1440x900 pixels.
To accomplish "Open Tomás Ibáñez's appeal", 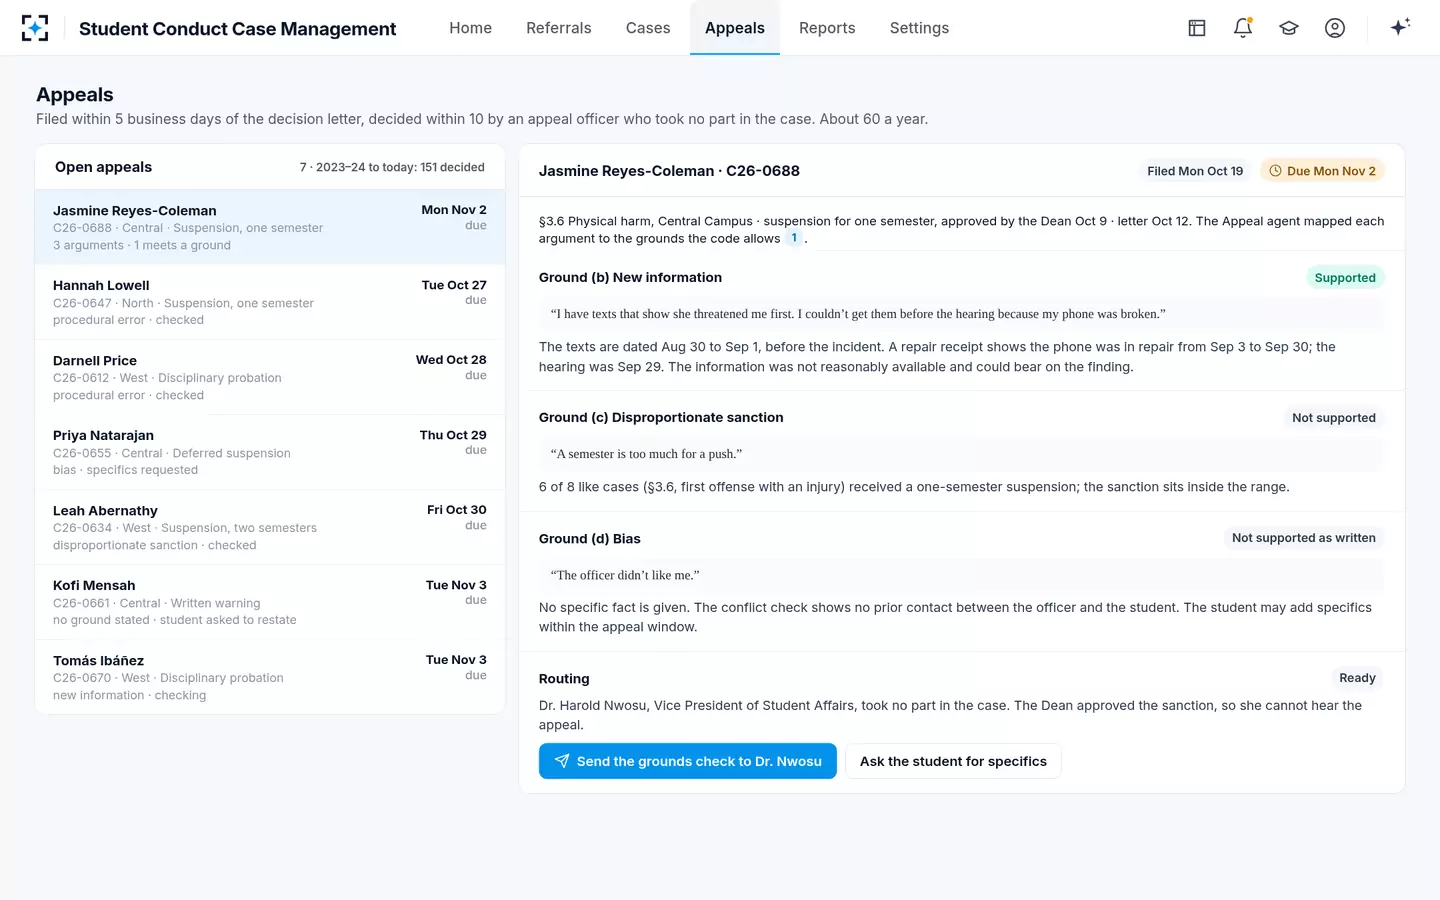I will pos(270,677).
